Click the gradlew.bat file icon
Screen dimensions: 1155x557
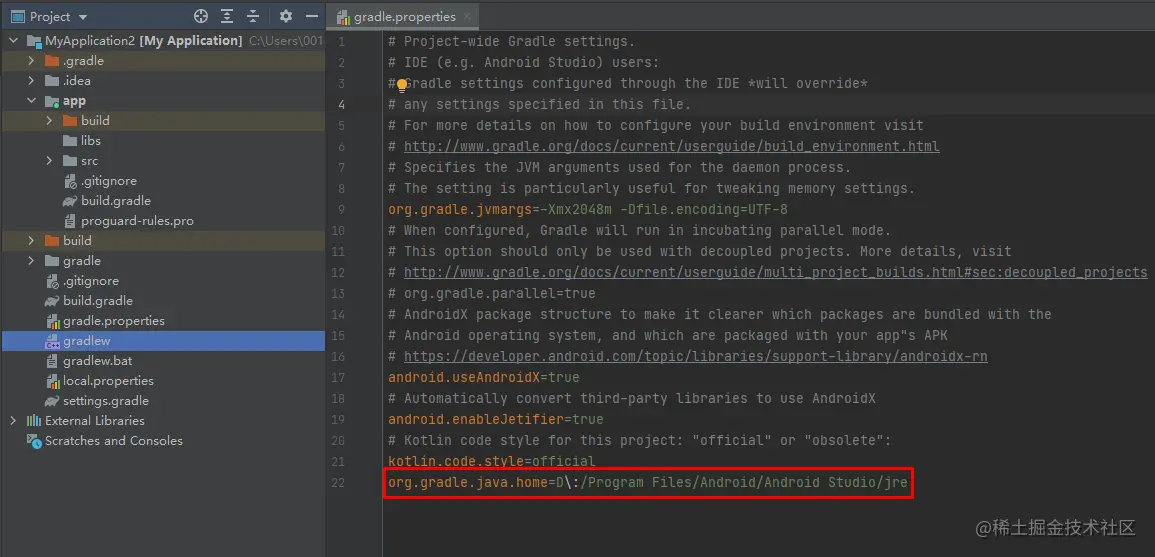point(52,361)
